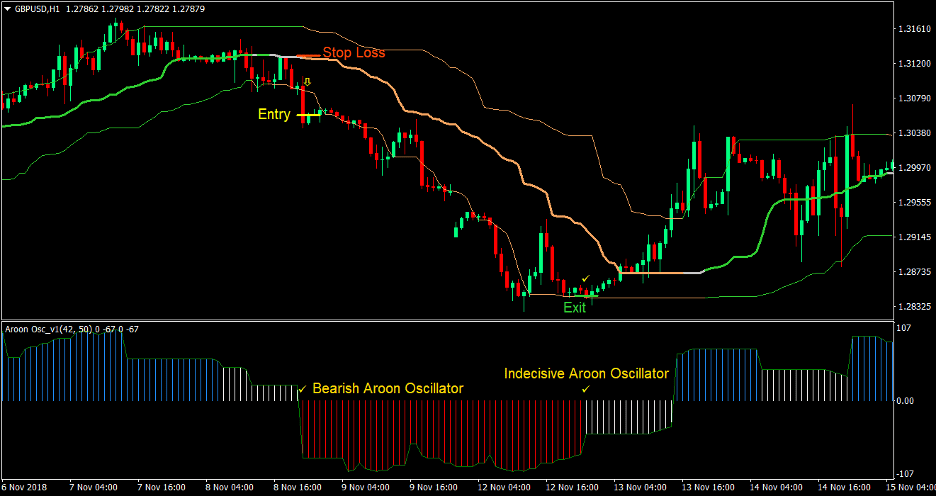Click the checkmark above the Exit label

coord(586,277)
